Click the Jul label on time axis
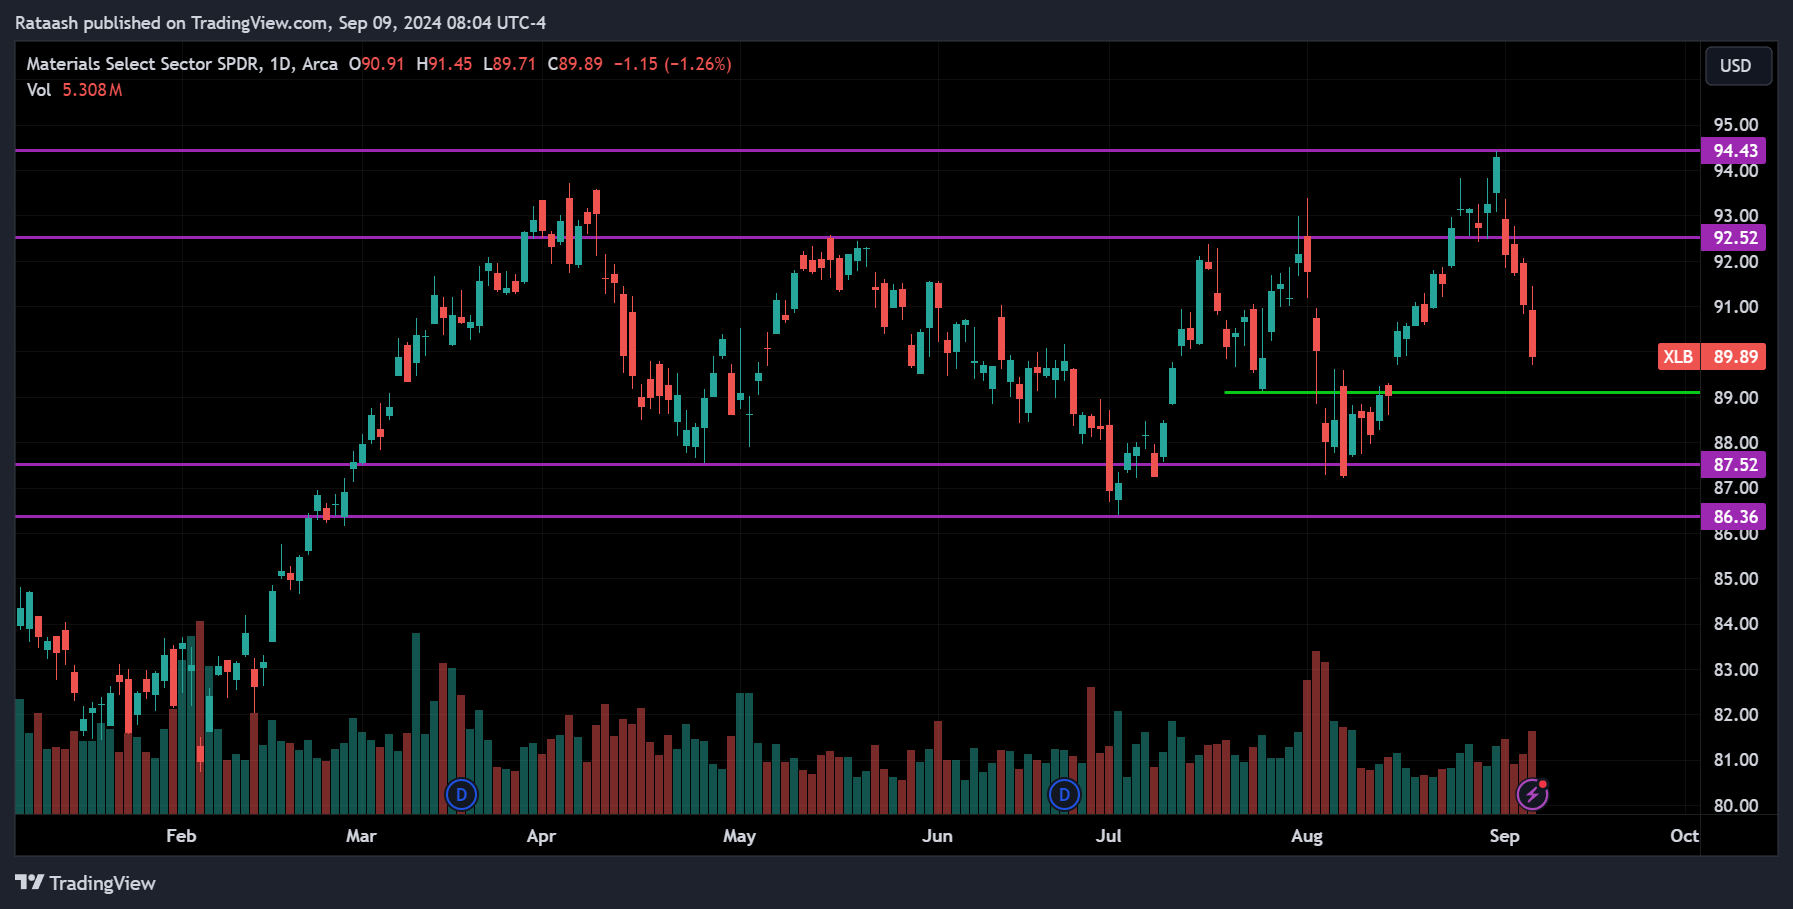This screenshot has height=909, width=1793. point(1108,836)
